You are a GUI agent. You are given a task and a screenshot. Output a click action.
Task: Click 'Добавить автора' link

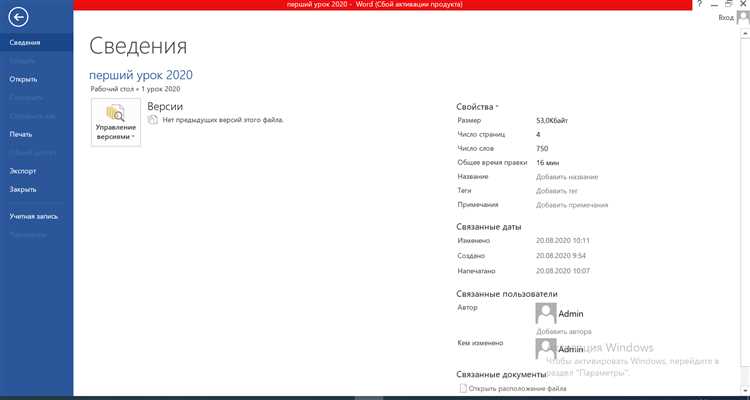click(563, 331)
